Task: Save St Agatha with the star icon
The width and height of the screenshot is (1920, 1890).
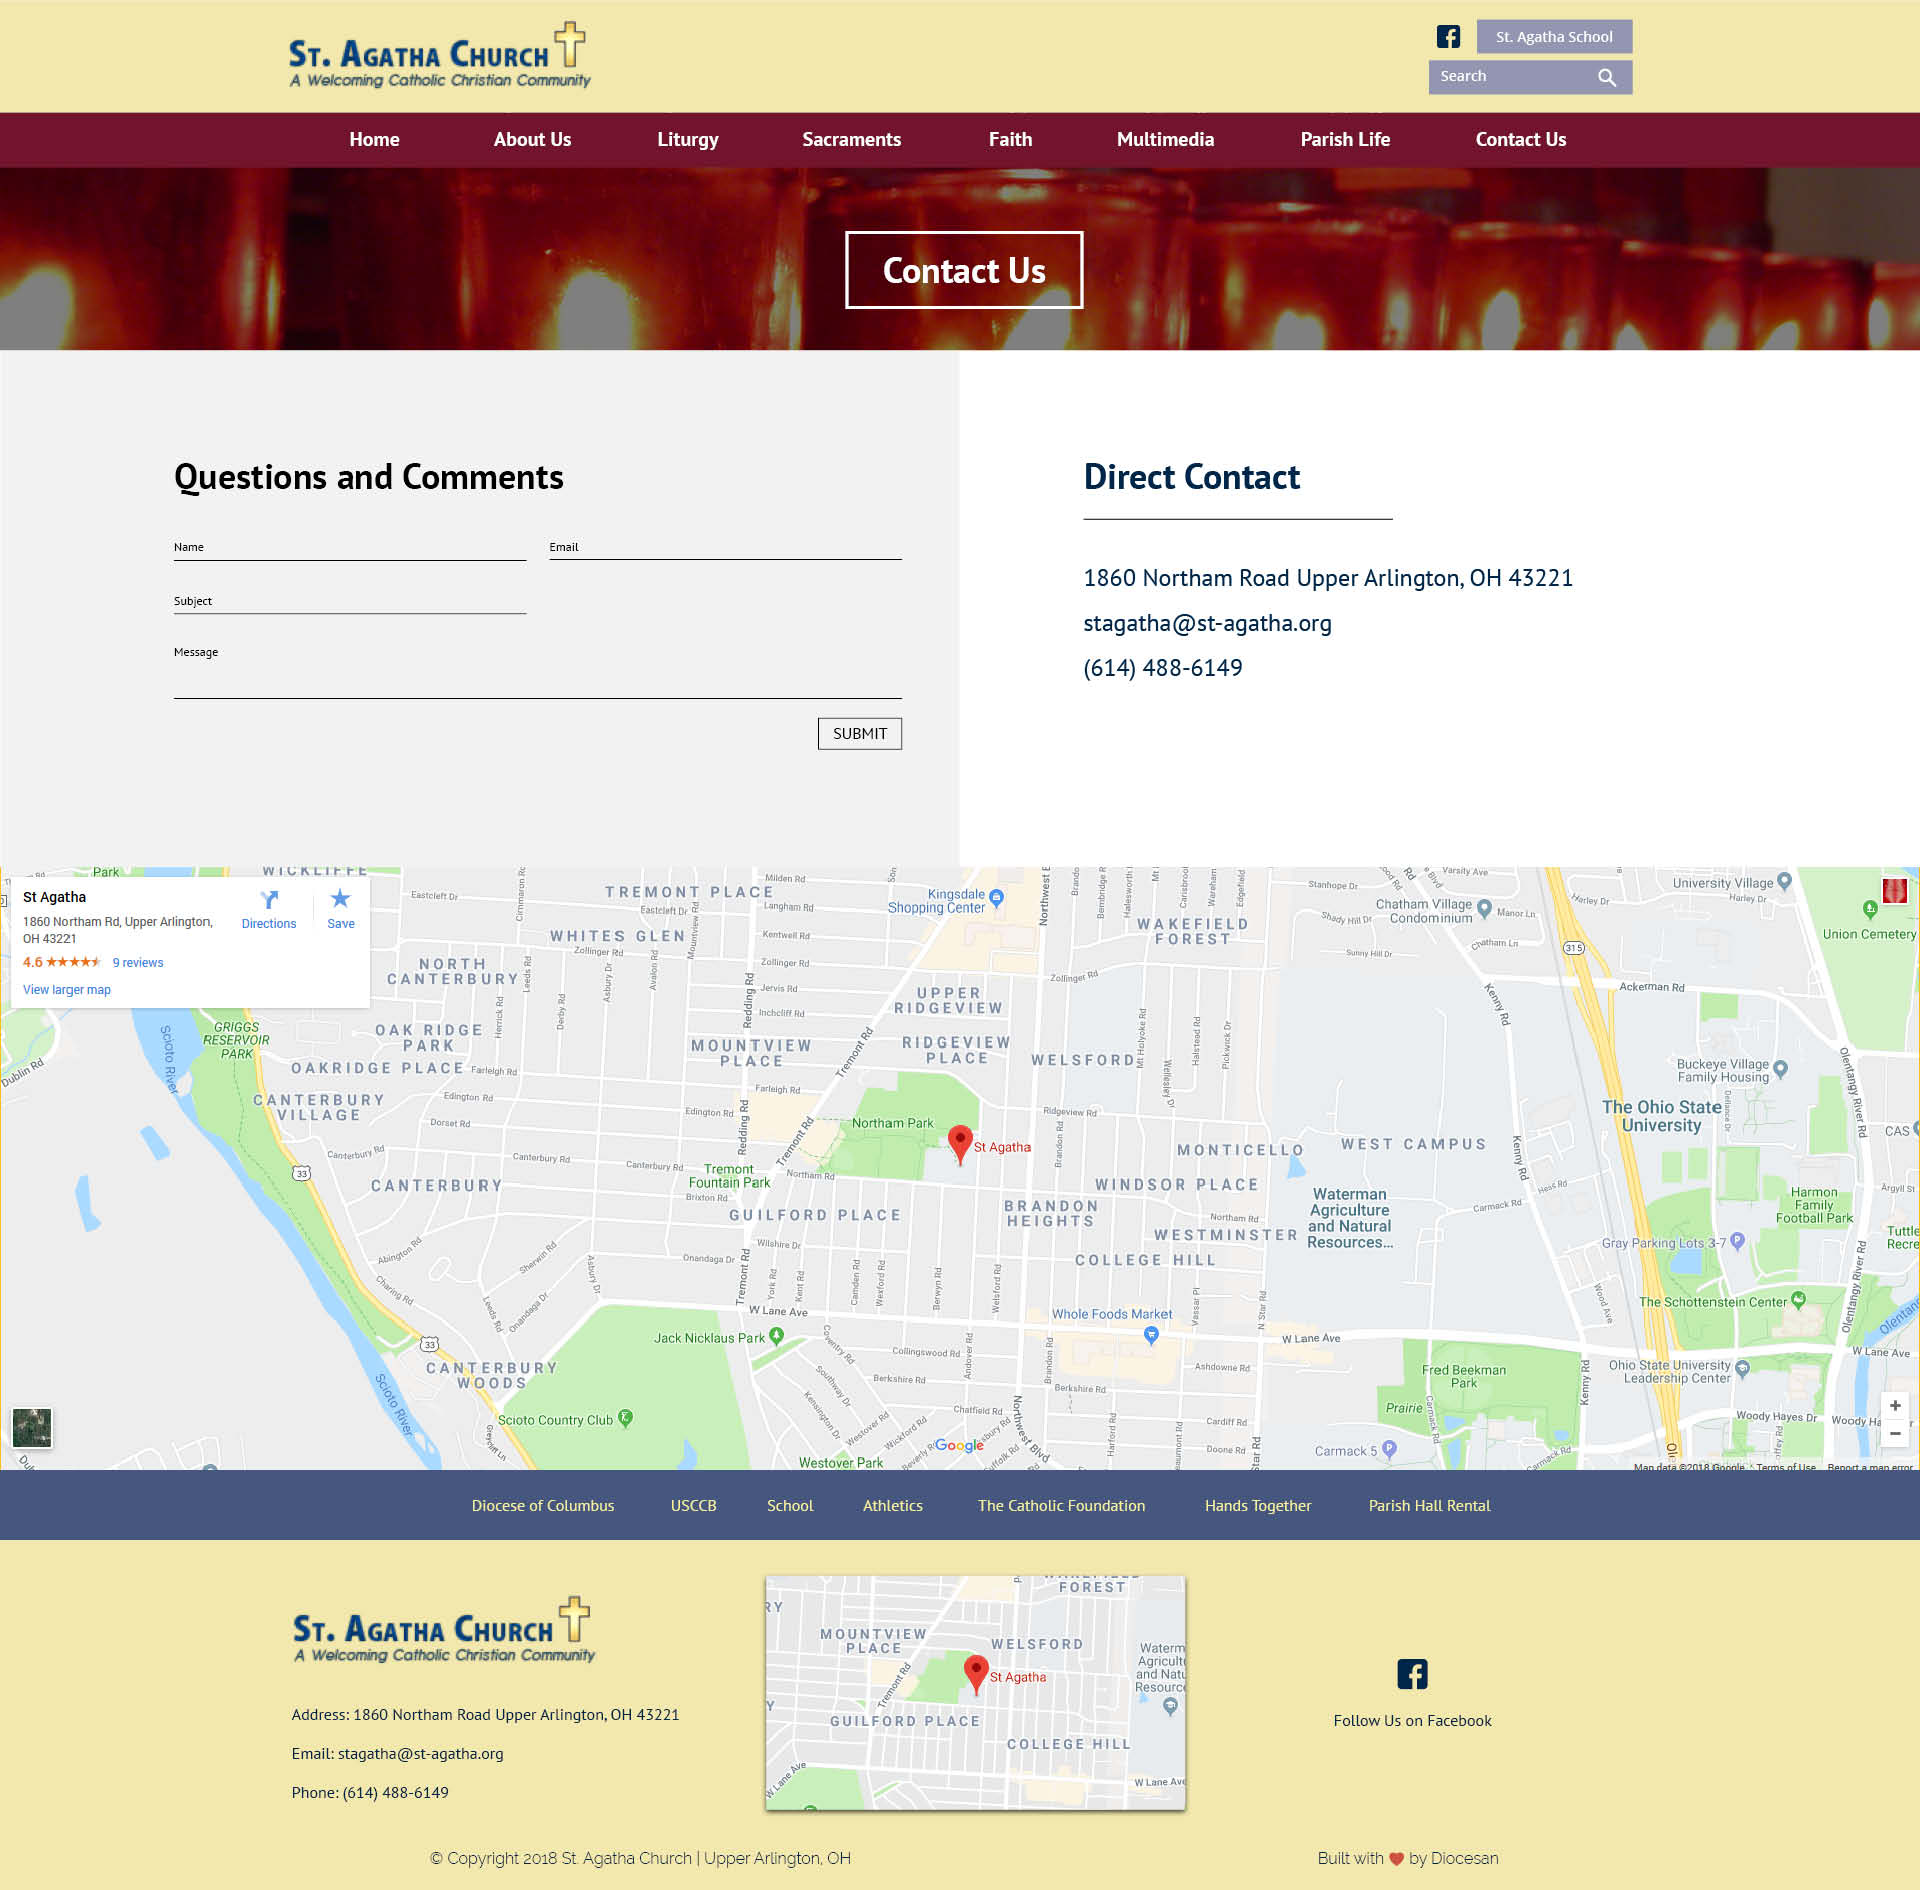Action: coord(340,900)
